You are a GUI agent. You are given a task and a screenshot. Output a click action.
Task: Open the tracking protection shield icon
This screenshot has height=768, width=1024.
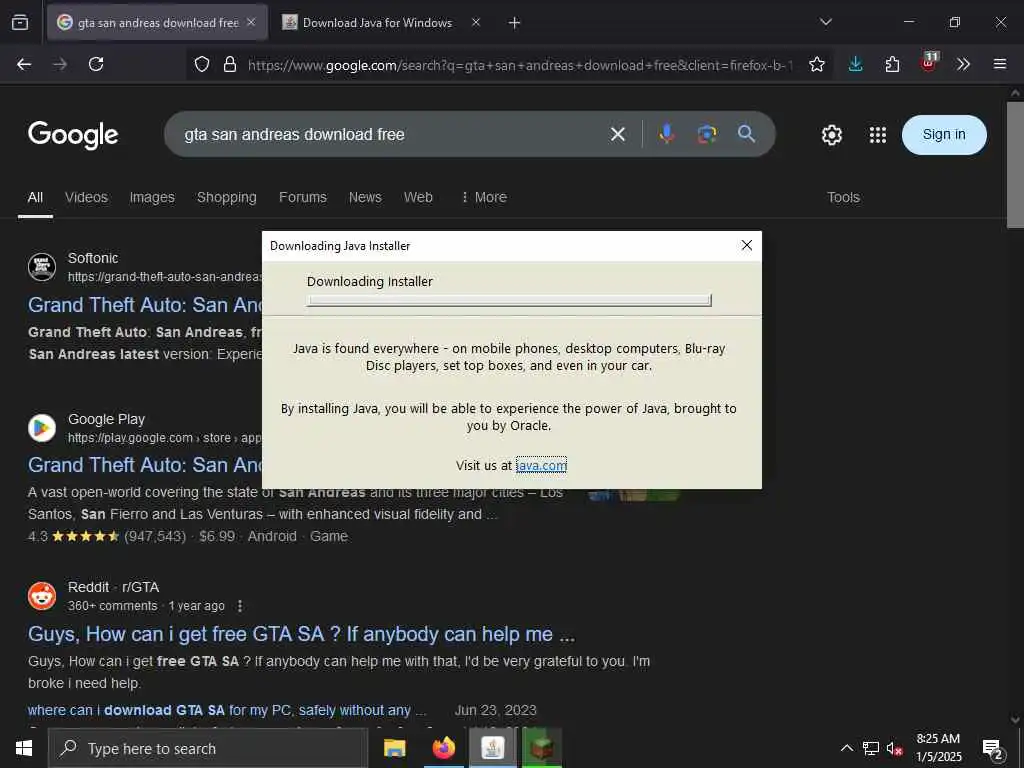[202, 64]
